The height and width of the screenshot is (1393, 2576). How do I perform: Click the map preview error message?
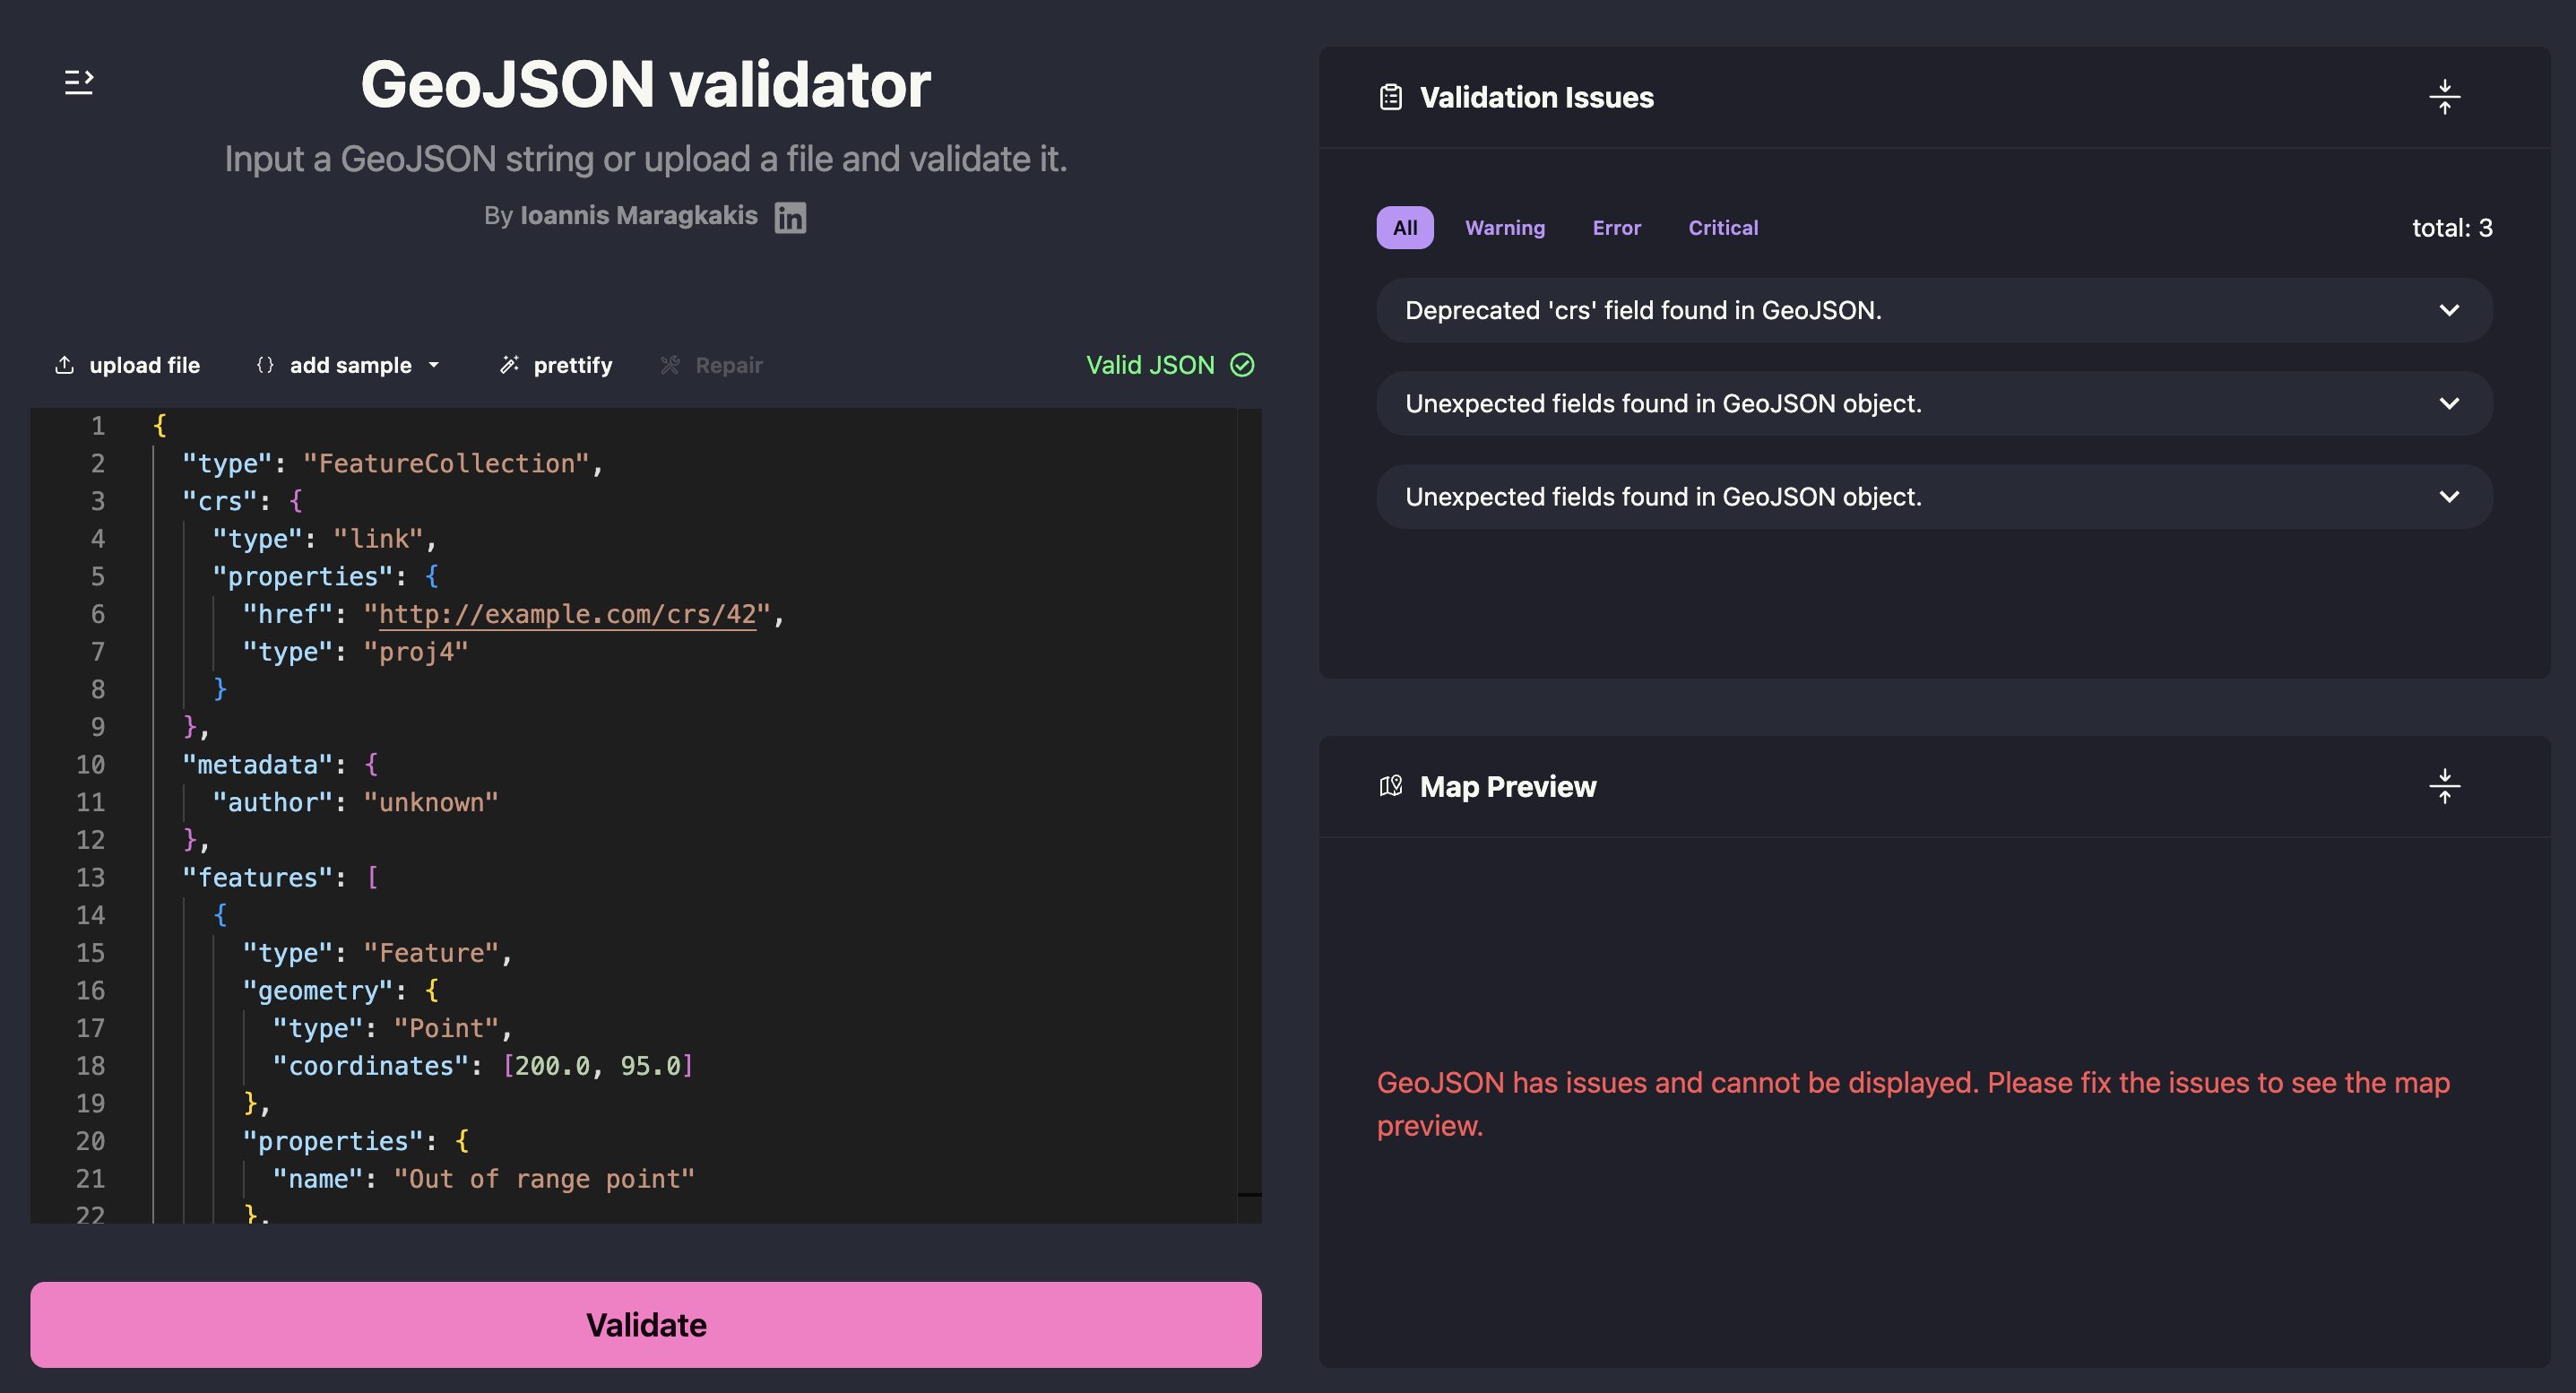pyautogui.click(x=1913, y=1104)
